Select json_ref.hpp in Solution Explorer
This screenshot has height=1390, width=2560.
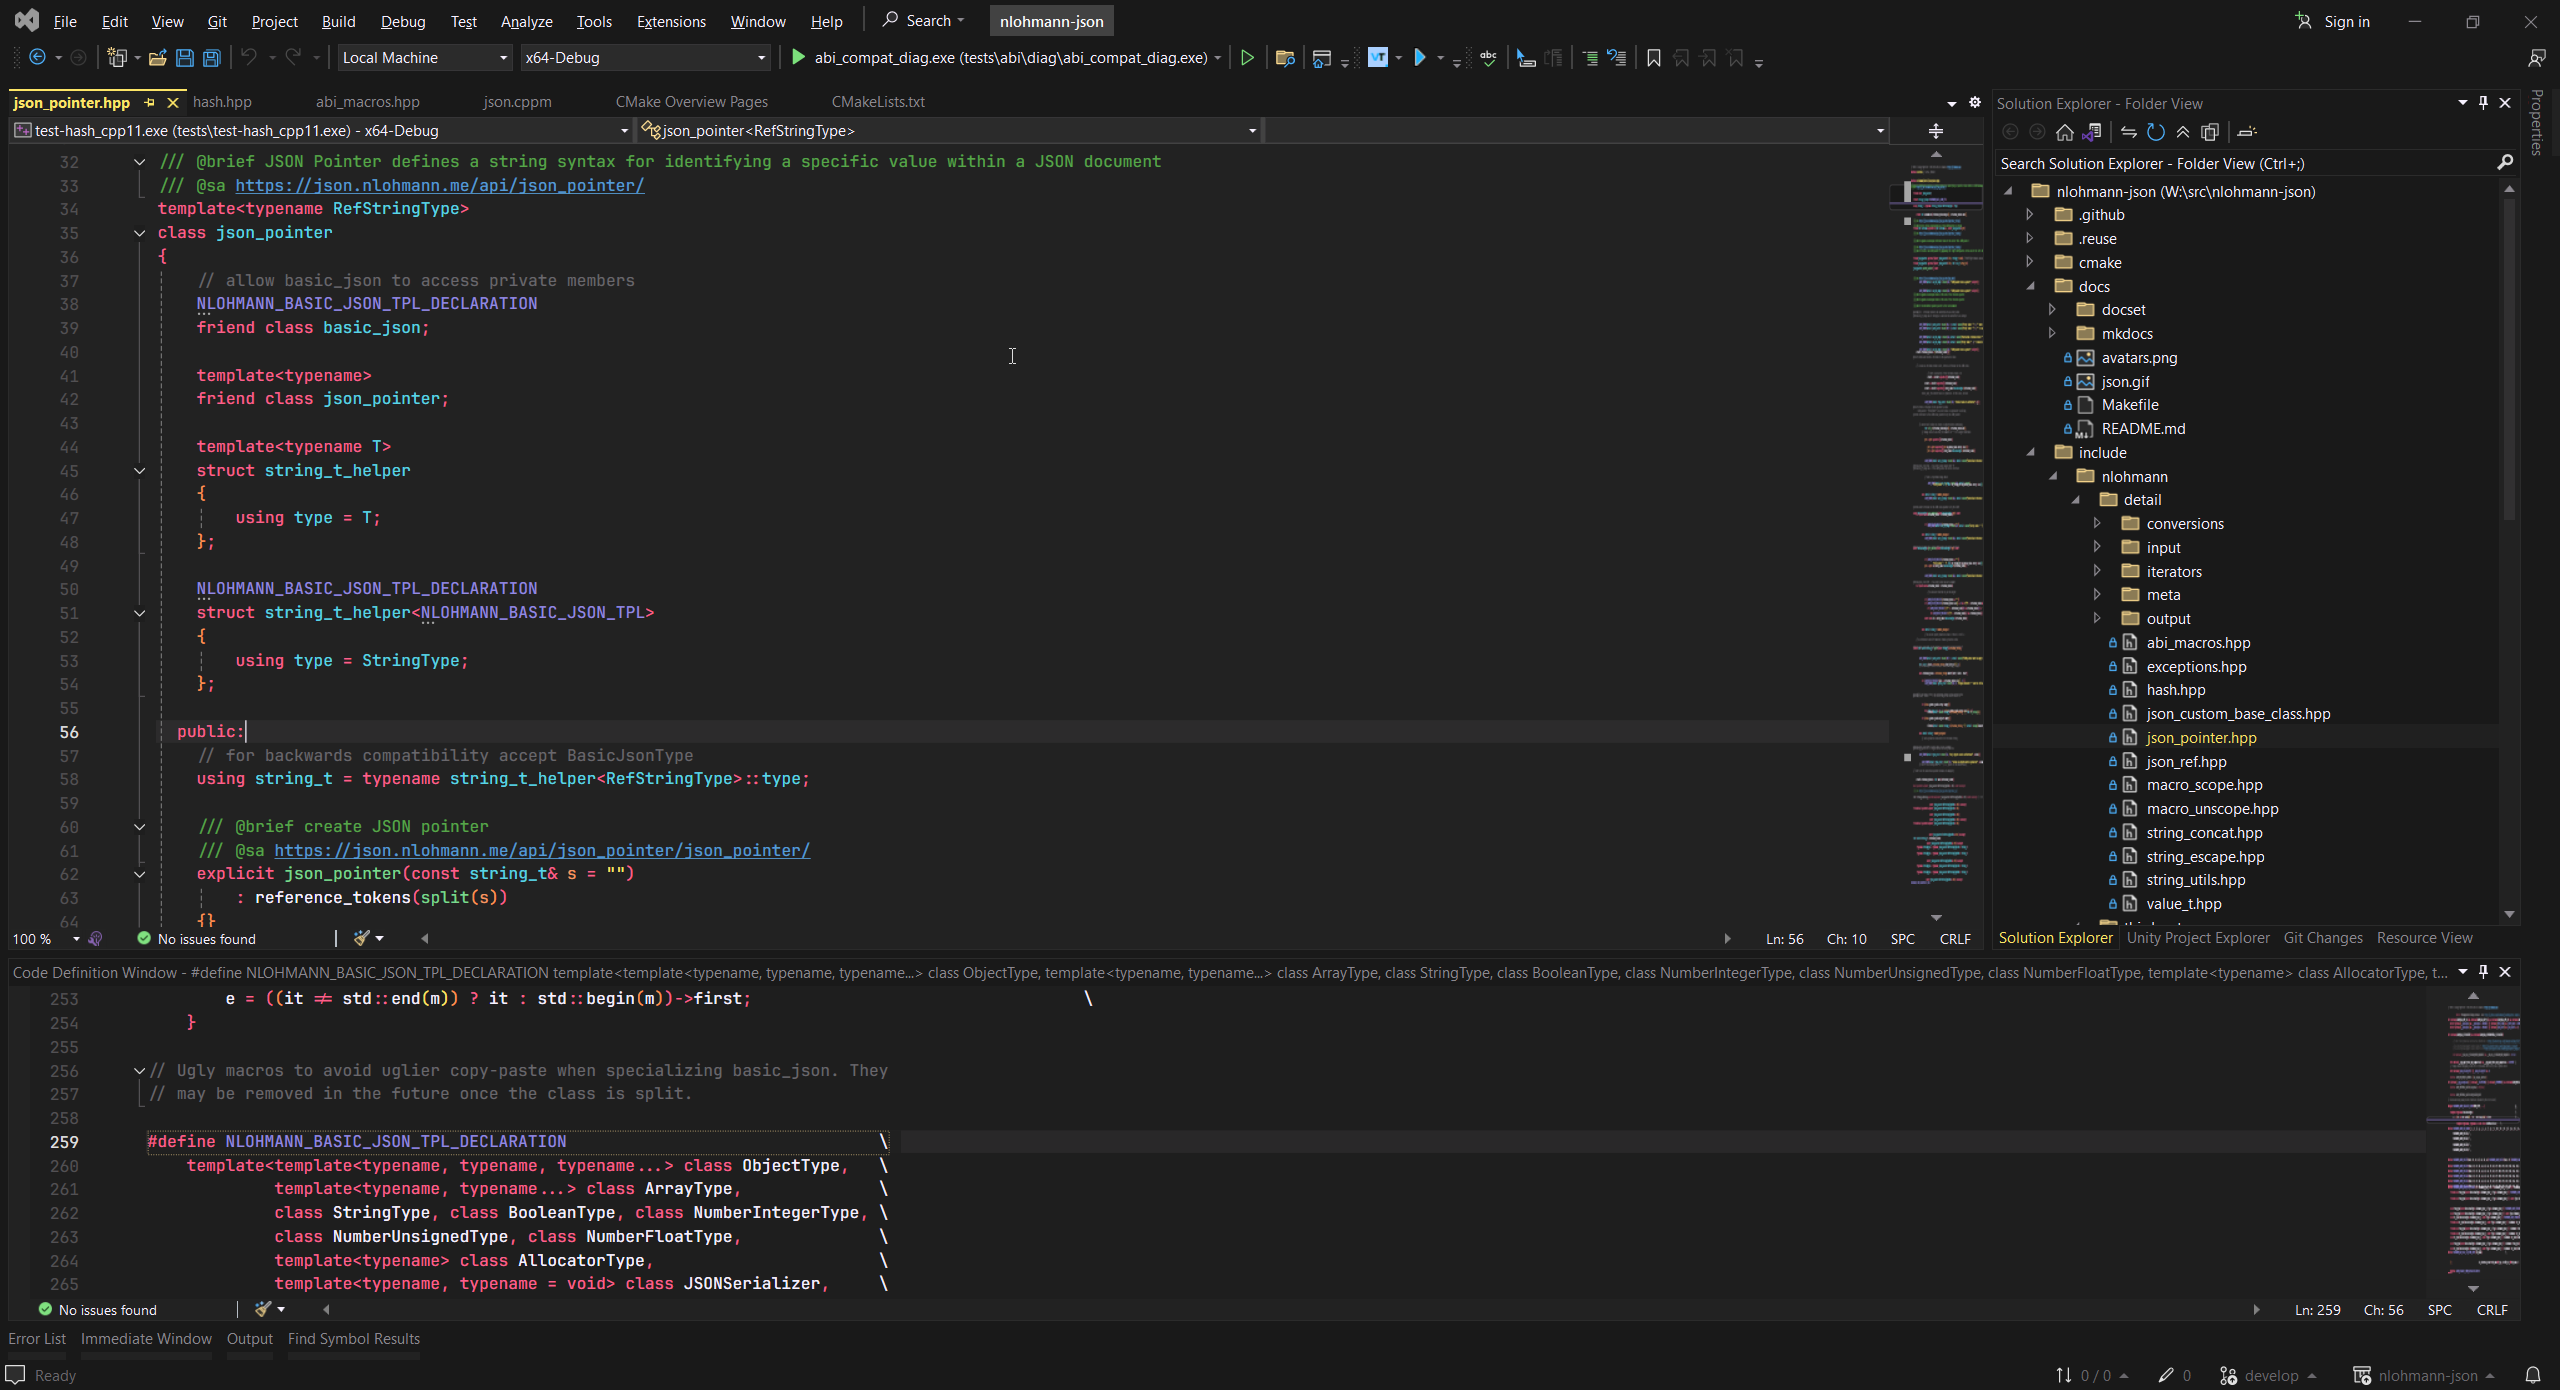pos(2187,761)
